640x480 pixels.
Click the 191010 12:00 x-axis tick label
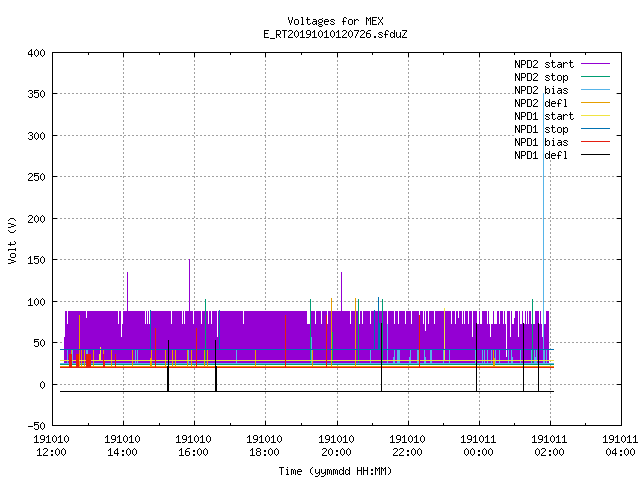coord(51,446)
